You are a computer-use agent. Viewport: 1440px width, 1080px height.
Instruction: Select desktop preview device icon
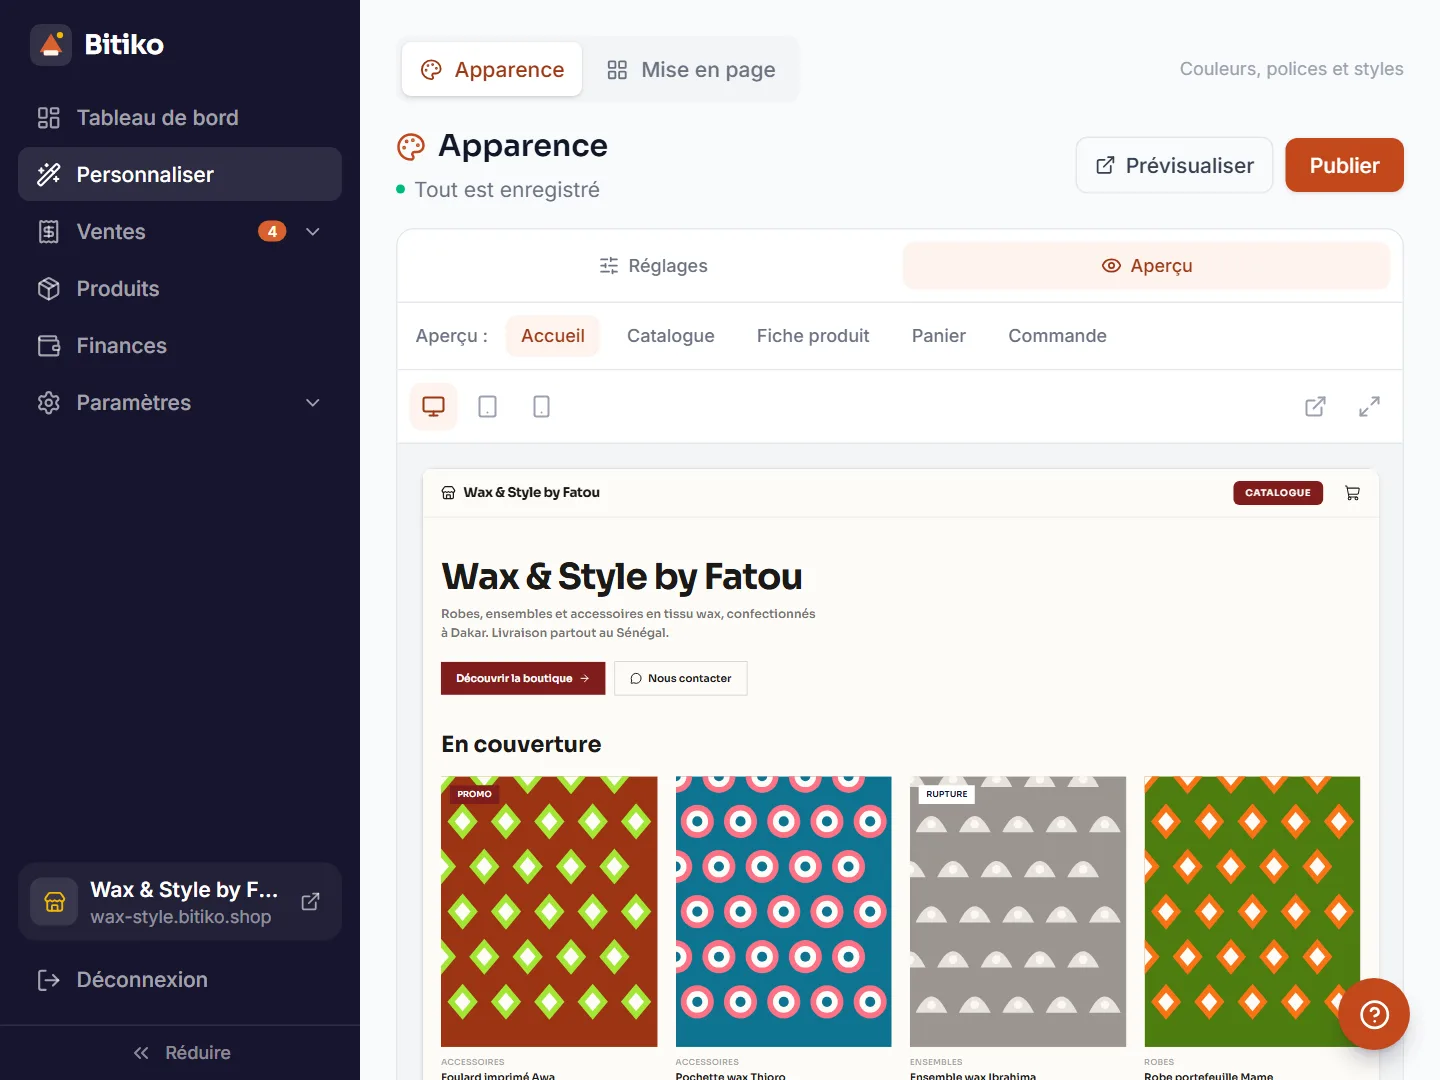[x=434, y=407]
